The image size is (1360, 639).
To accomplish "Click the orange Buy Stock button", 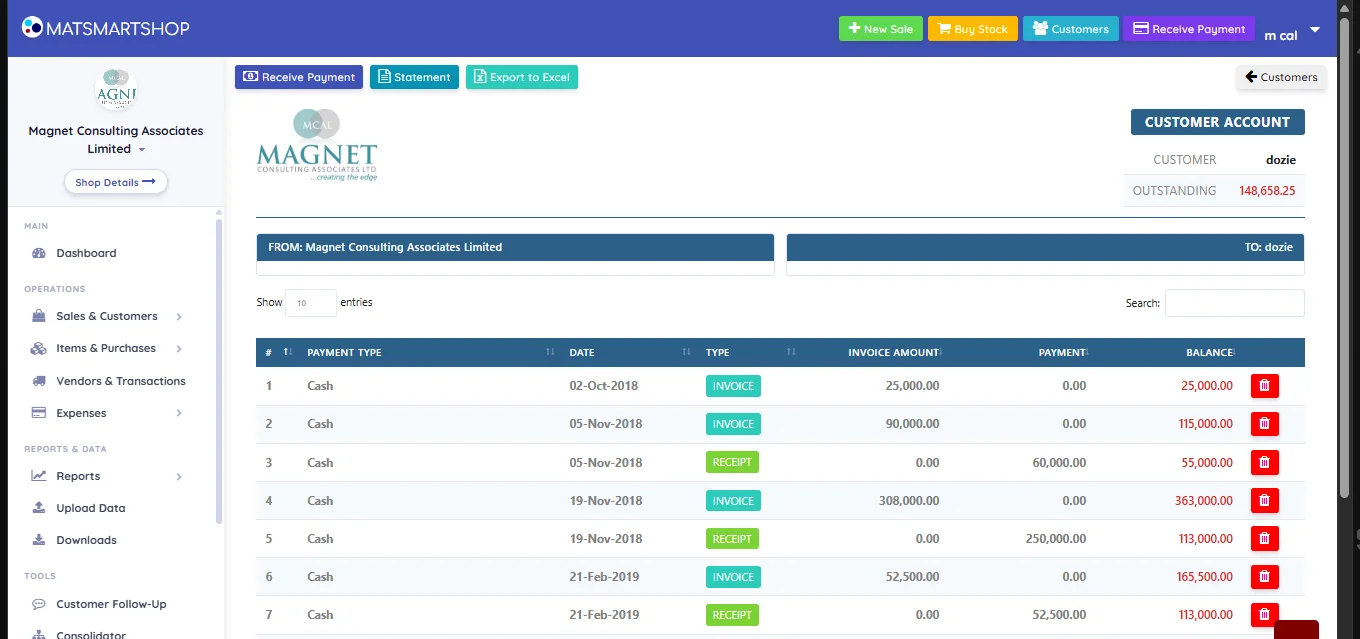I will pyautogui.click(x=972, y=29).
